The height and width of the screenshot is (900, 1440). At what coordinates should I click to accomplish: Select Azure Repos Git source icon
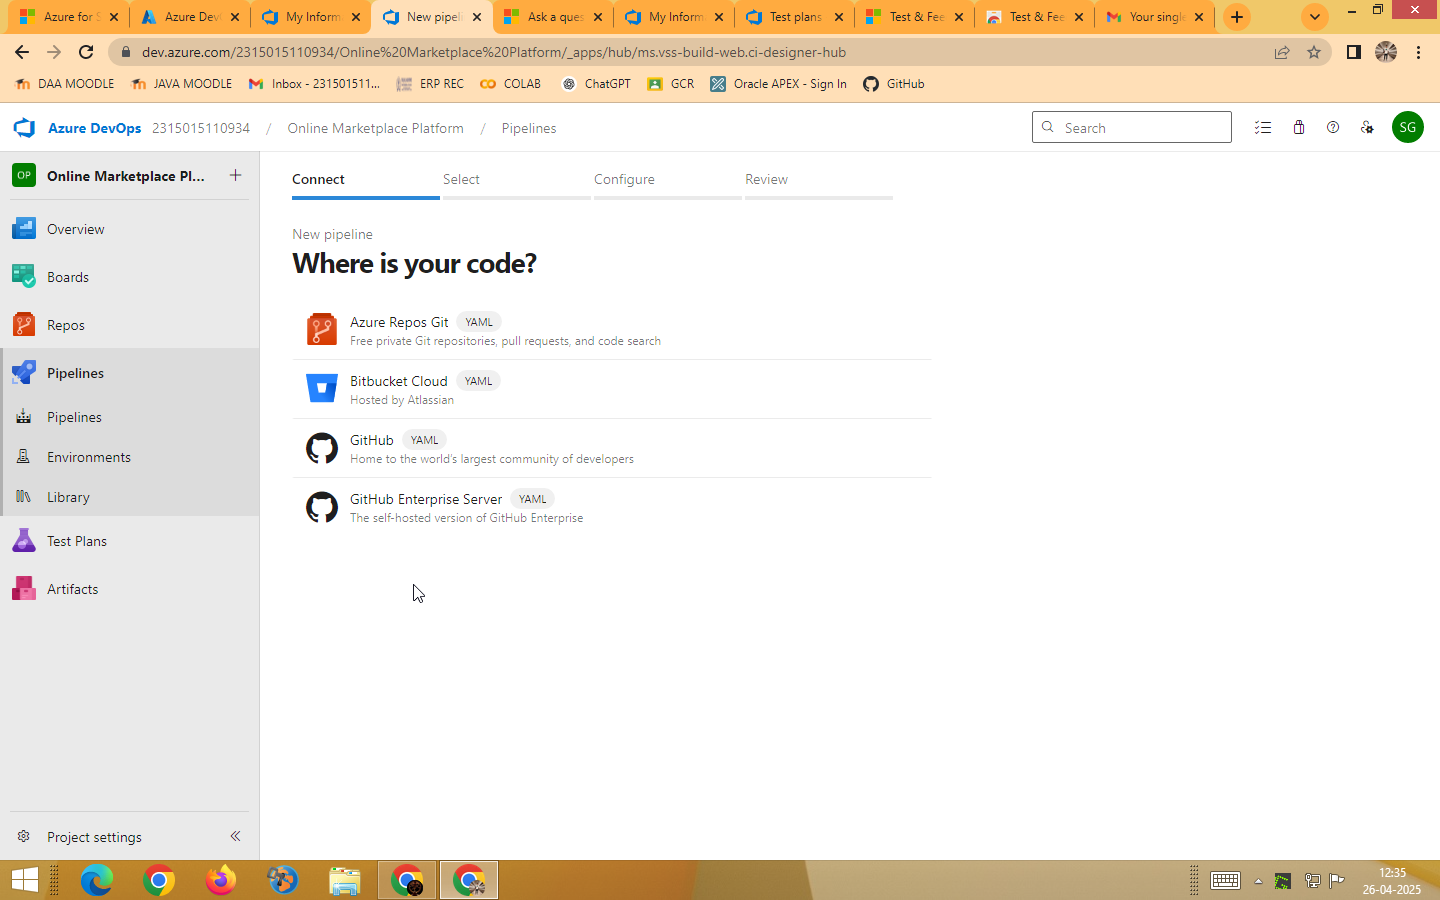pos(322,329)
